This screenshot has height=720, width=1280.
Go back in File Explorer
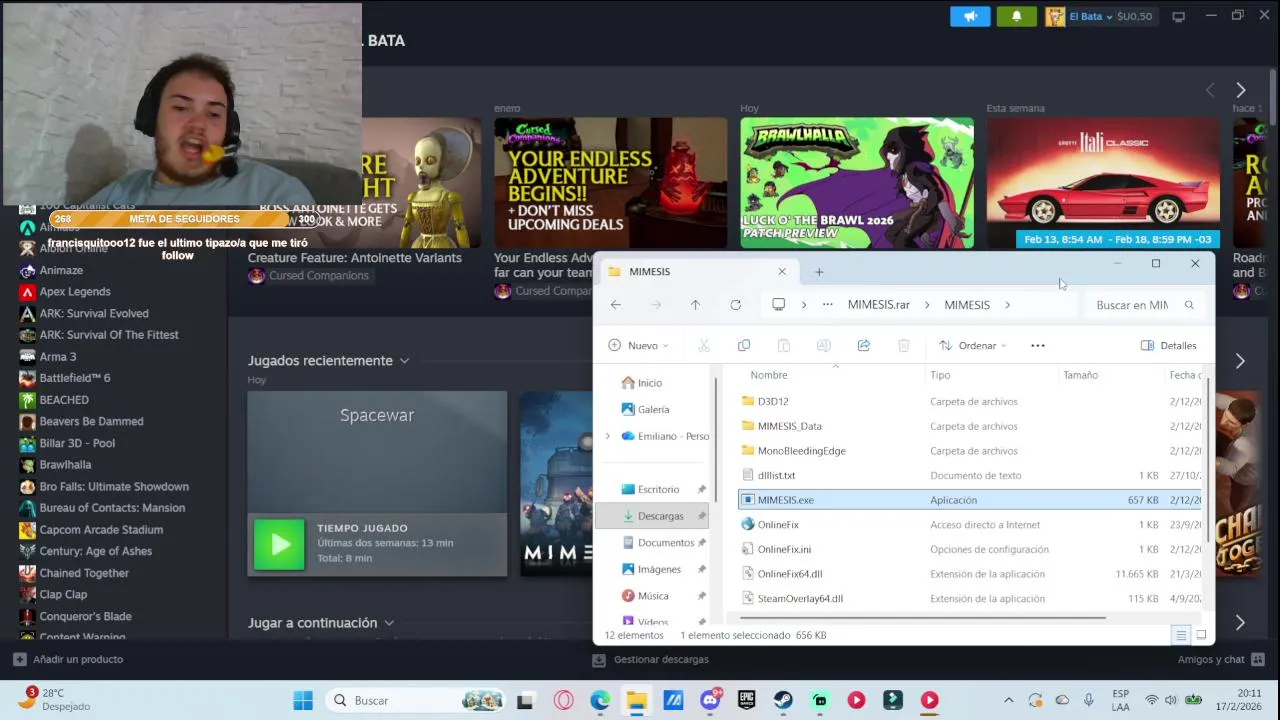[x=616, y=305]
